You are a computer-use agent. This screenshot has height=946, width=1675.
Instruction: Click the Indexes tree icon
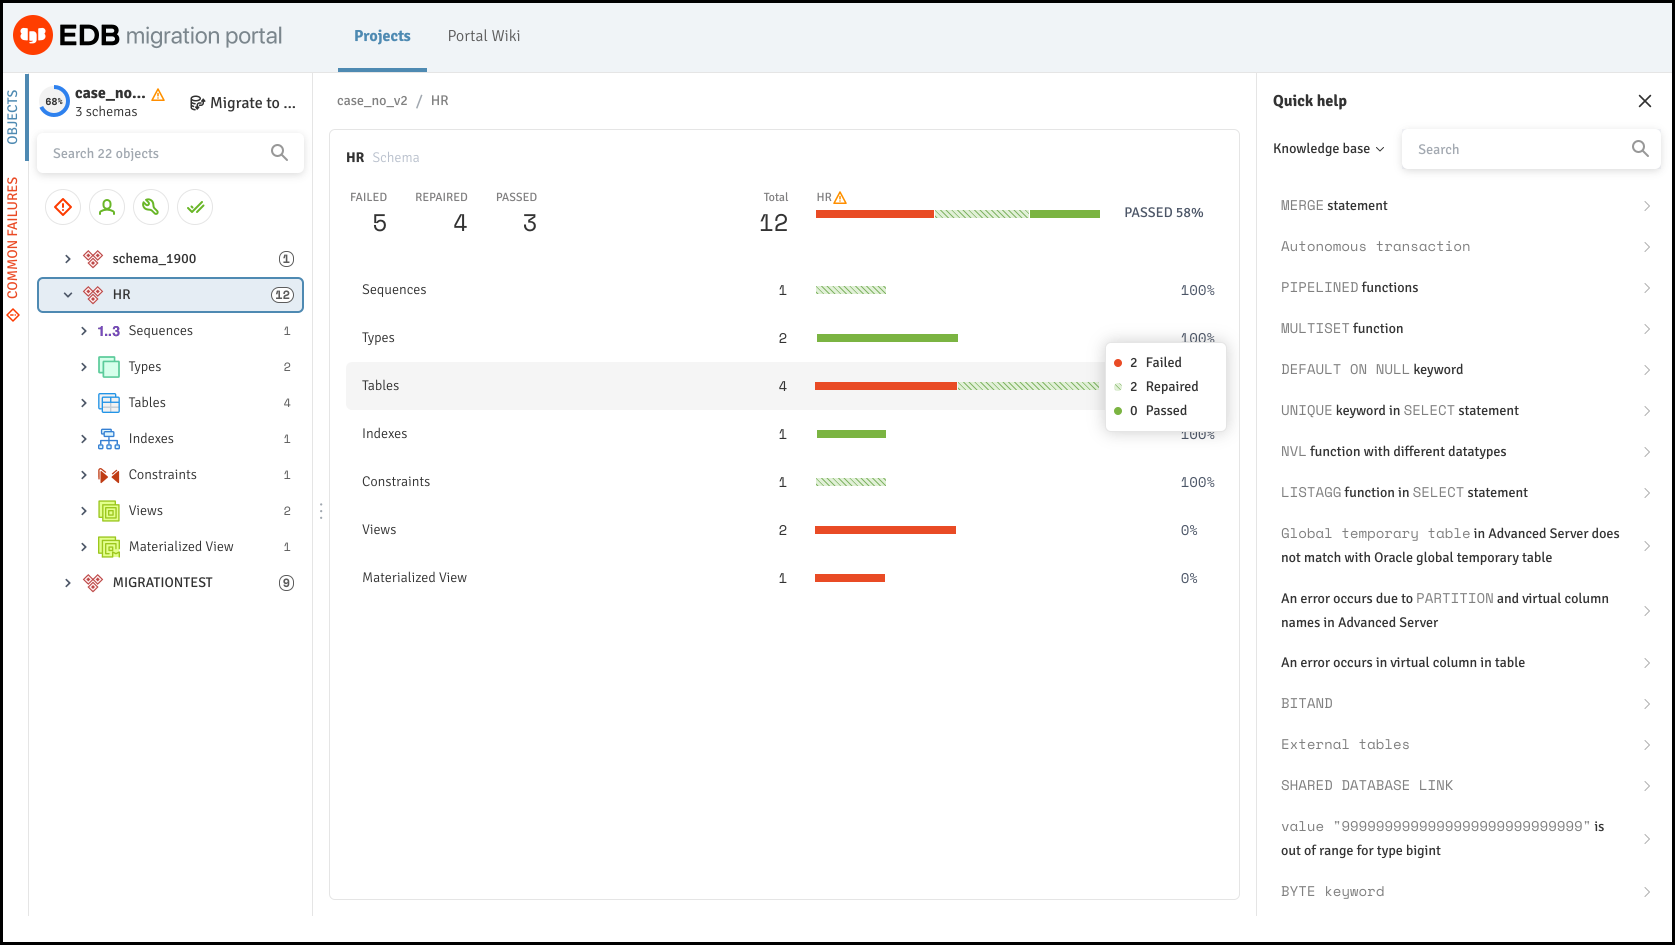108,439
